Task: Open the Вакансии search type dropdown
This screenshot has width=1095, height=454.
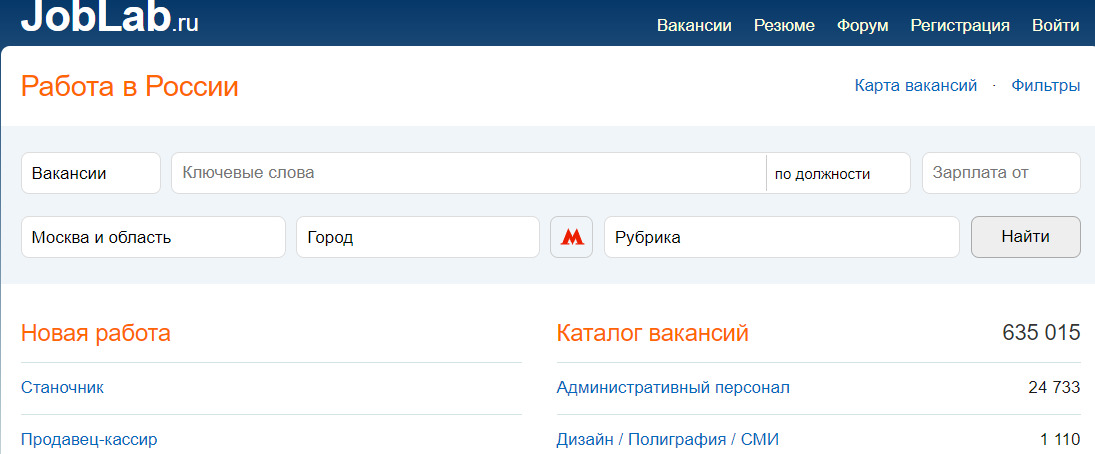Action: 90,173
